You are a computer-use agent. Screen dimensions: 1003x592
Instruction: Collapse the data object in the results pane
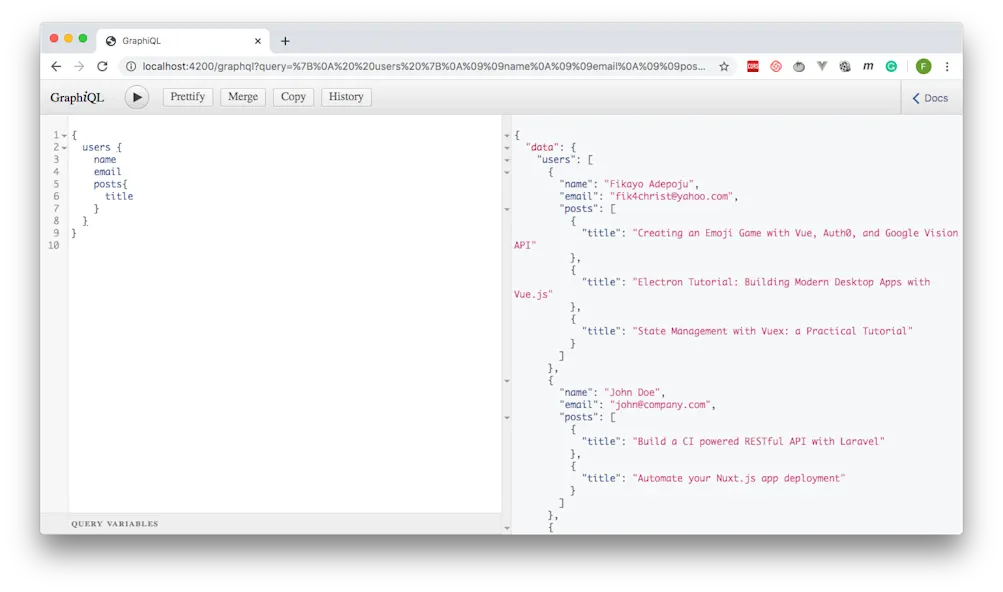[x=505, y=146]
